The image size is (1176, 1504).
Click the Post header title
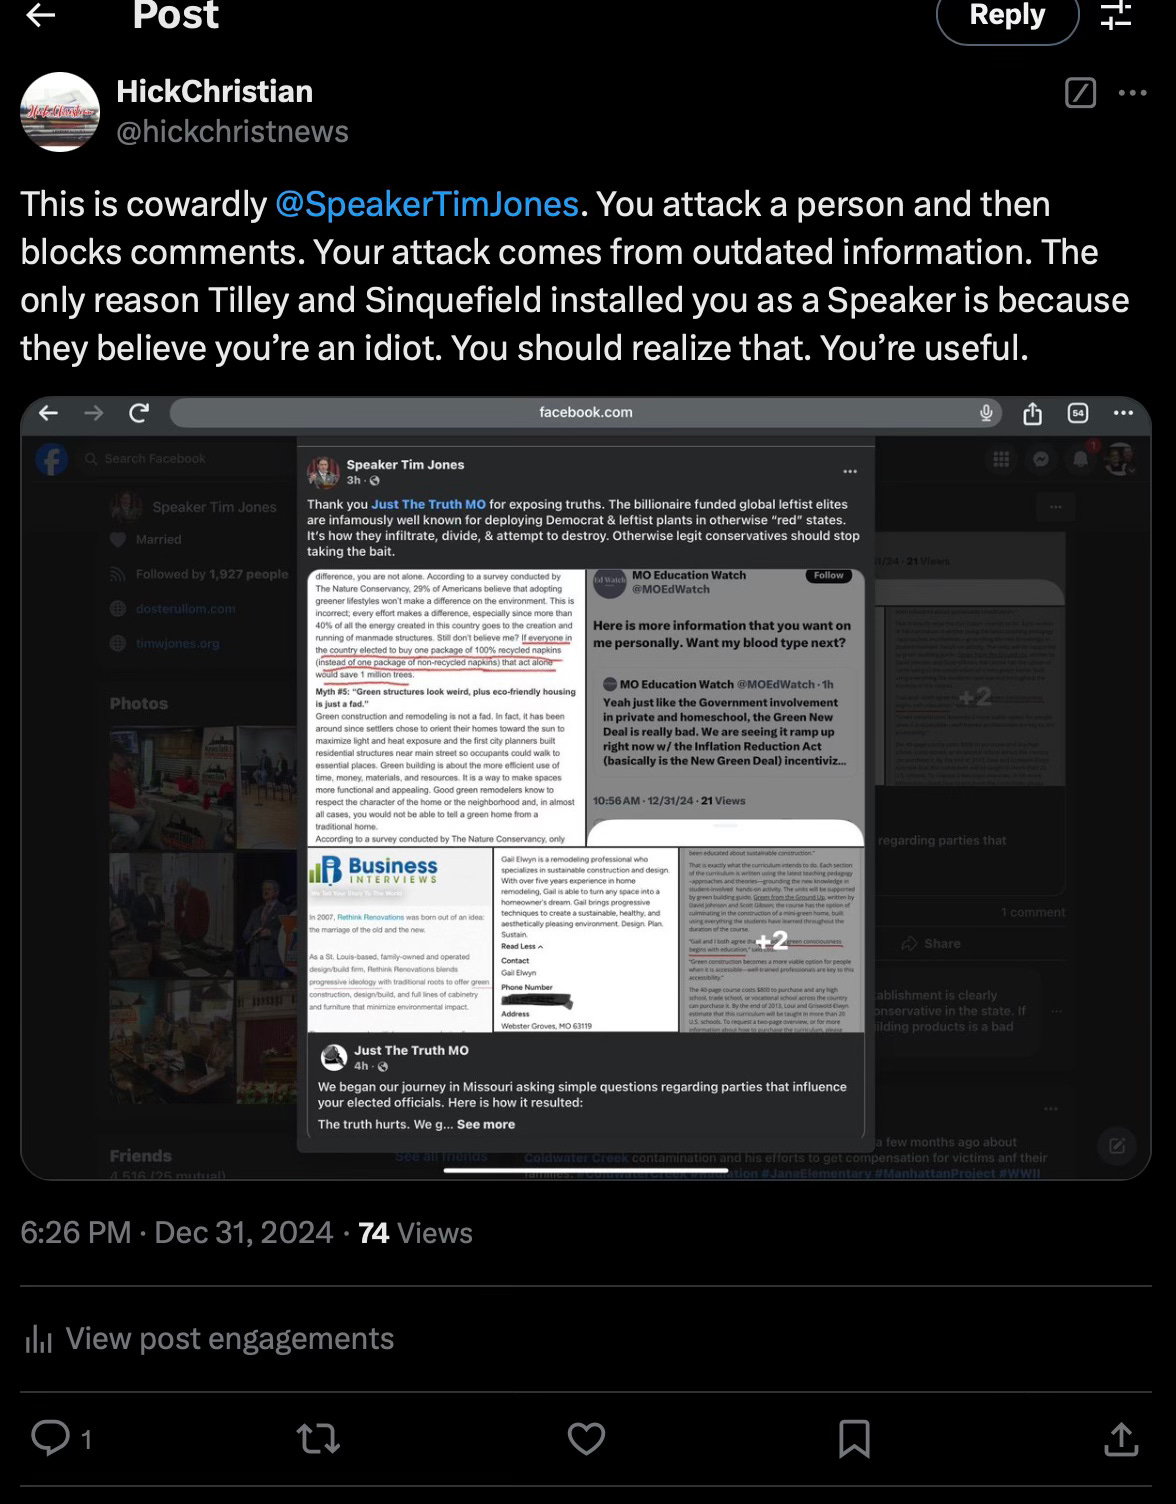(176, 15)
